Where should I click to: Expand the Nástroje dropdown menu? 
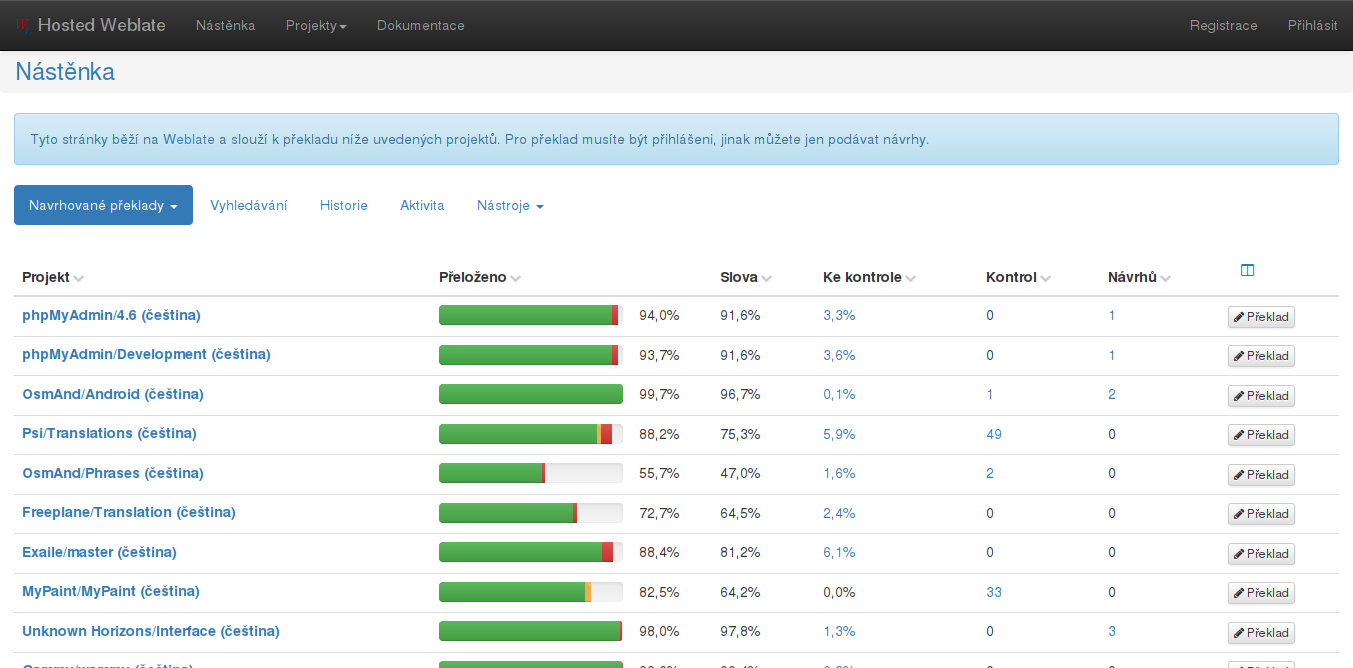(x=510, y=205)
